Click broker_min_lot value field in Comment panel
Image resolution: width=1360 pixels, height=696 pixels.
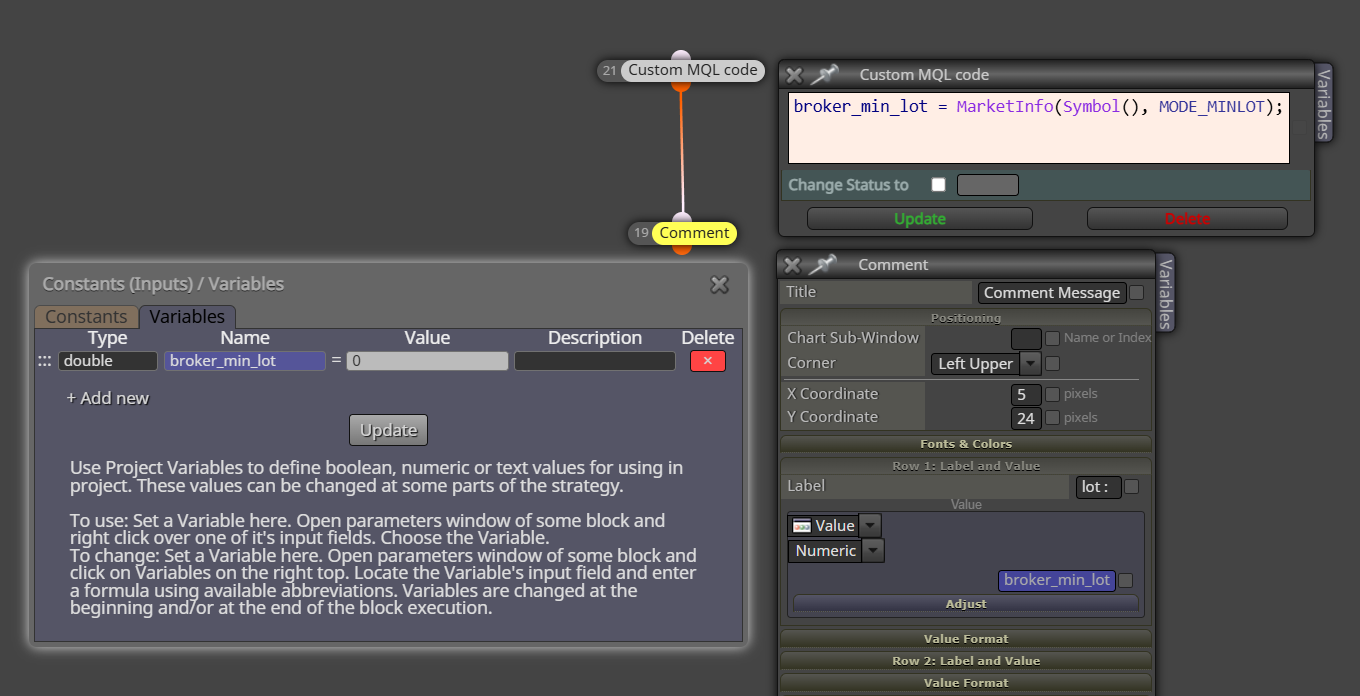(x=1057, y=581)
